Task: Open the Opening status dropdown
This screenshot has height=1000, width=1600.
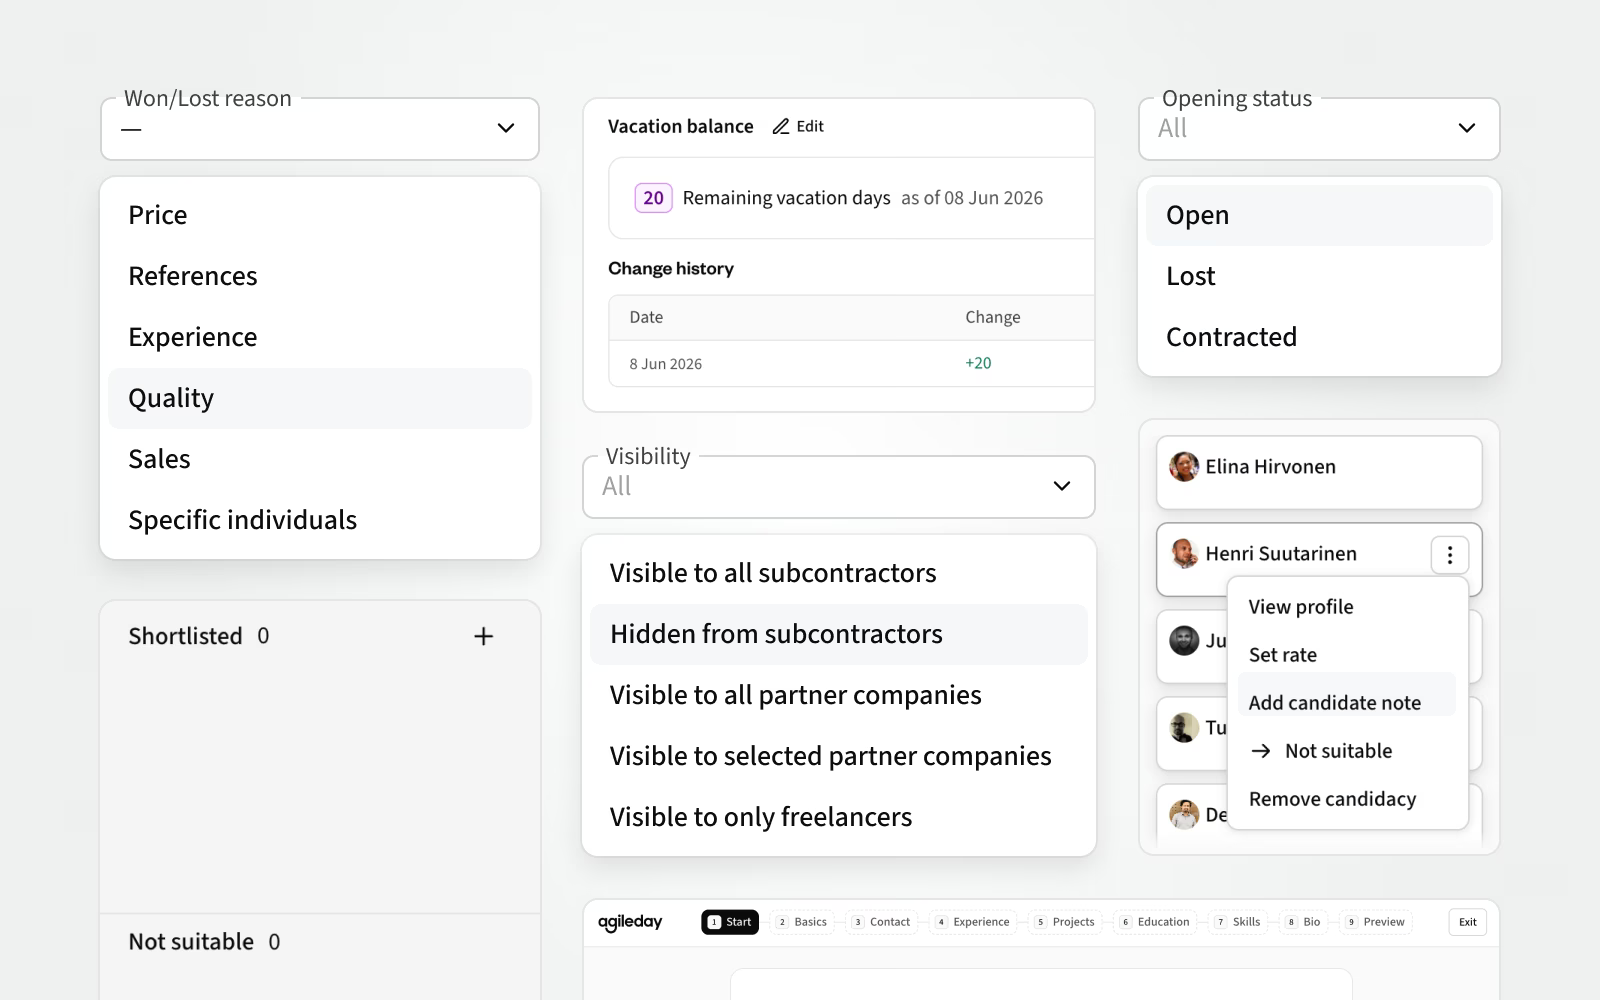Action: (1319, 129)
